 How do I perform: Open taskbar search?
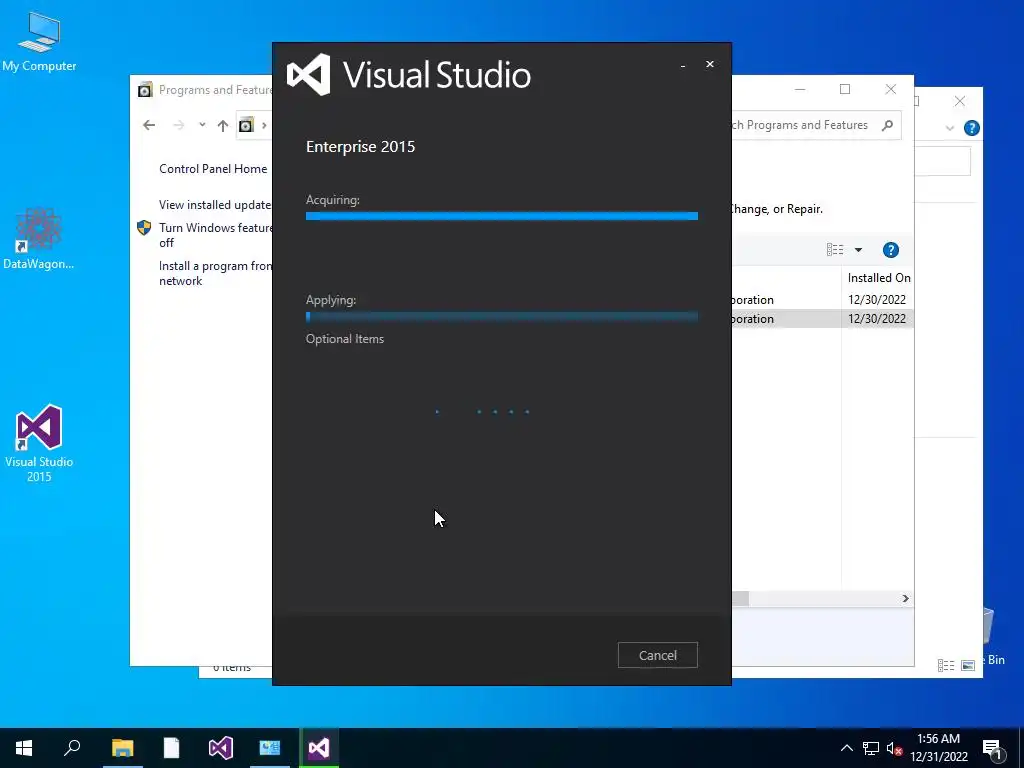click(x=72, y=748)
